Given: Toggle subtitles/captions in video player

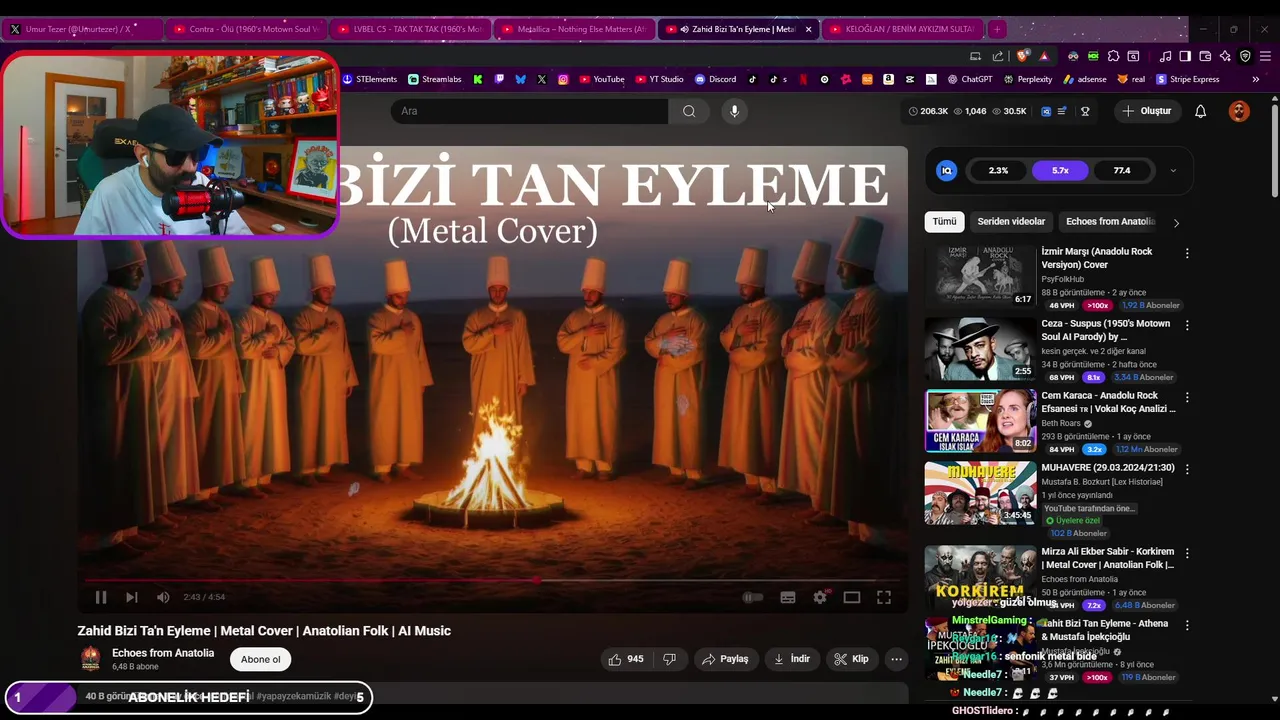Looking at the screenshot, I should point(788,597).
